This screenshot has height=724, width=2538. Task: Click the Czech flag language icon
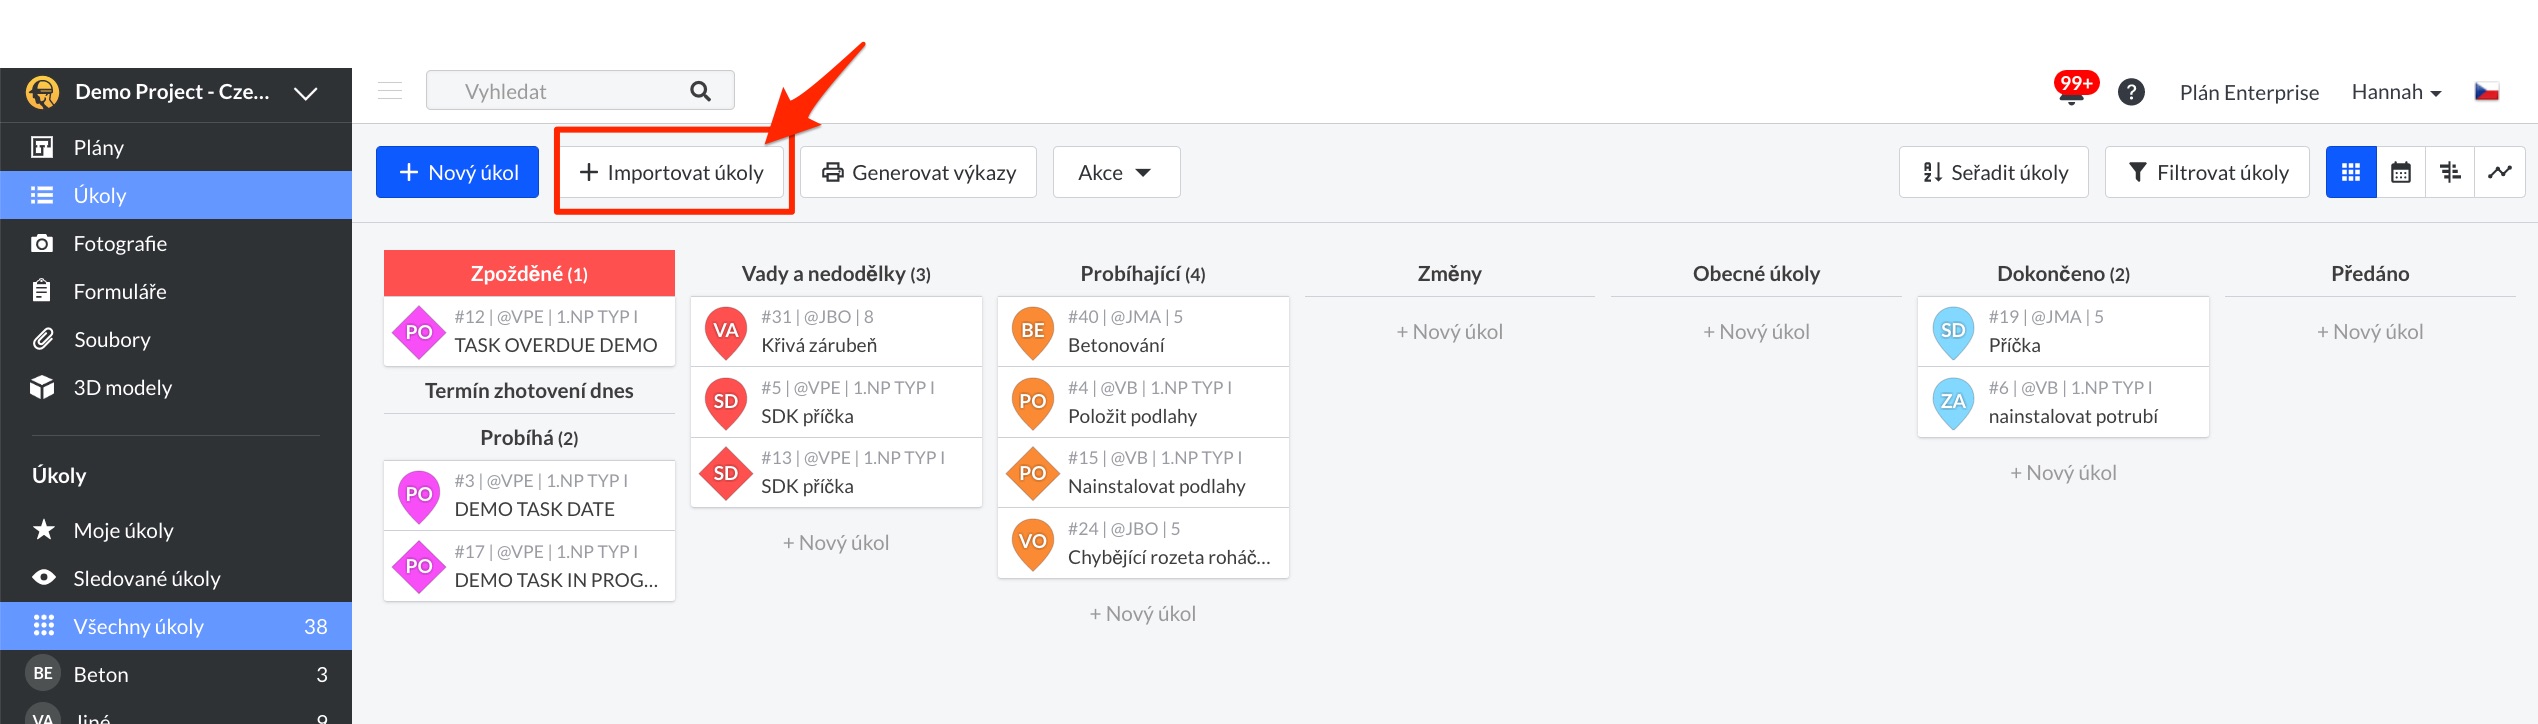click(x=2487, y=92)
